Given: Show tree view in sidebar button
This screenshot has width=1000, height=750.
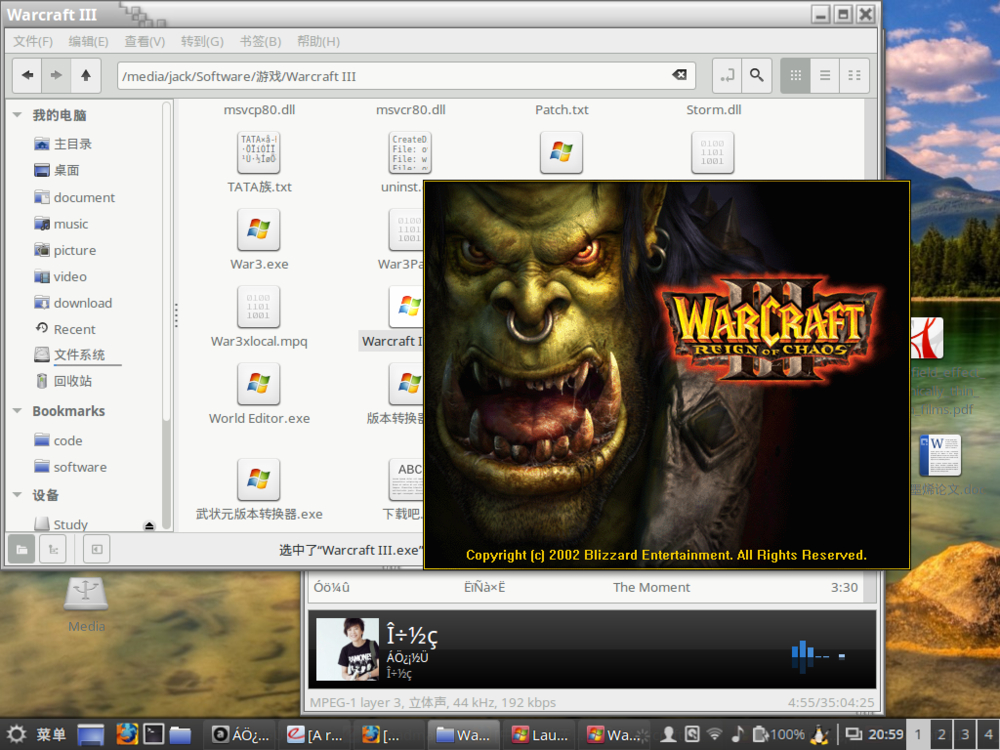Looking at the screenshot, I should [x=53, y=549].
